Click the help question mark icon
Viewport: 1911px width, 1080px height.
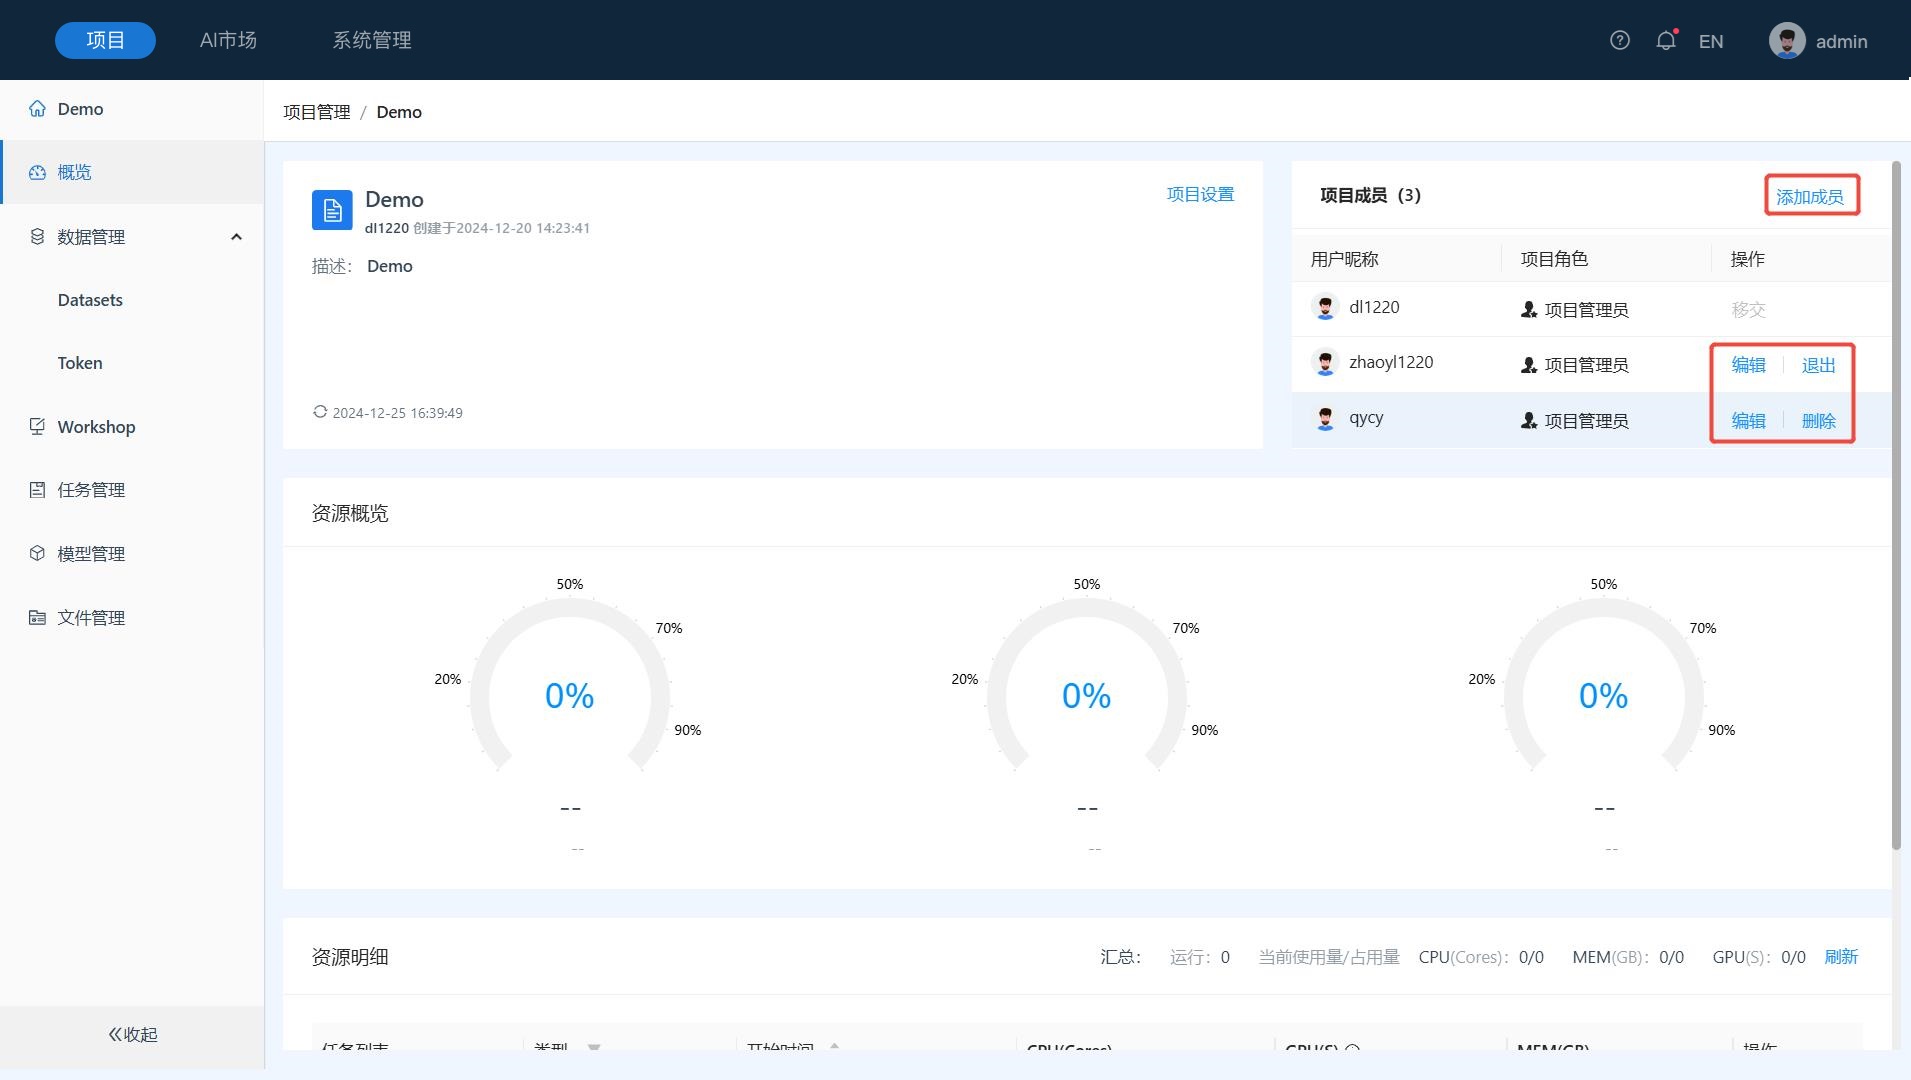pos(1619,40)
